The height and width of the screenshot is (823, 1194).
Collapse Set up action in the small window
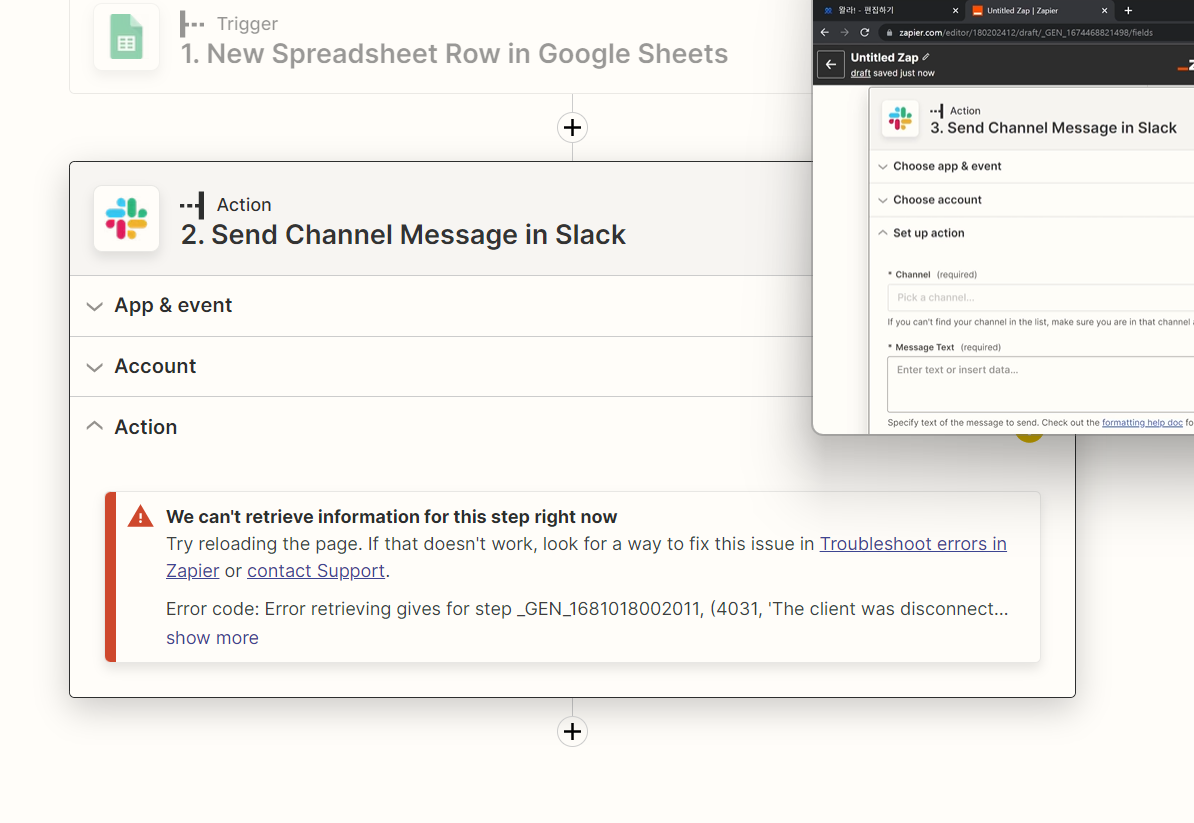(883, 233)
